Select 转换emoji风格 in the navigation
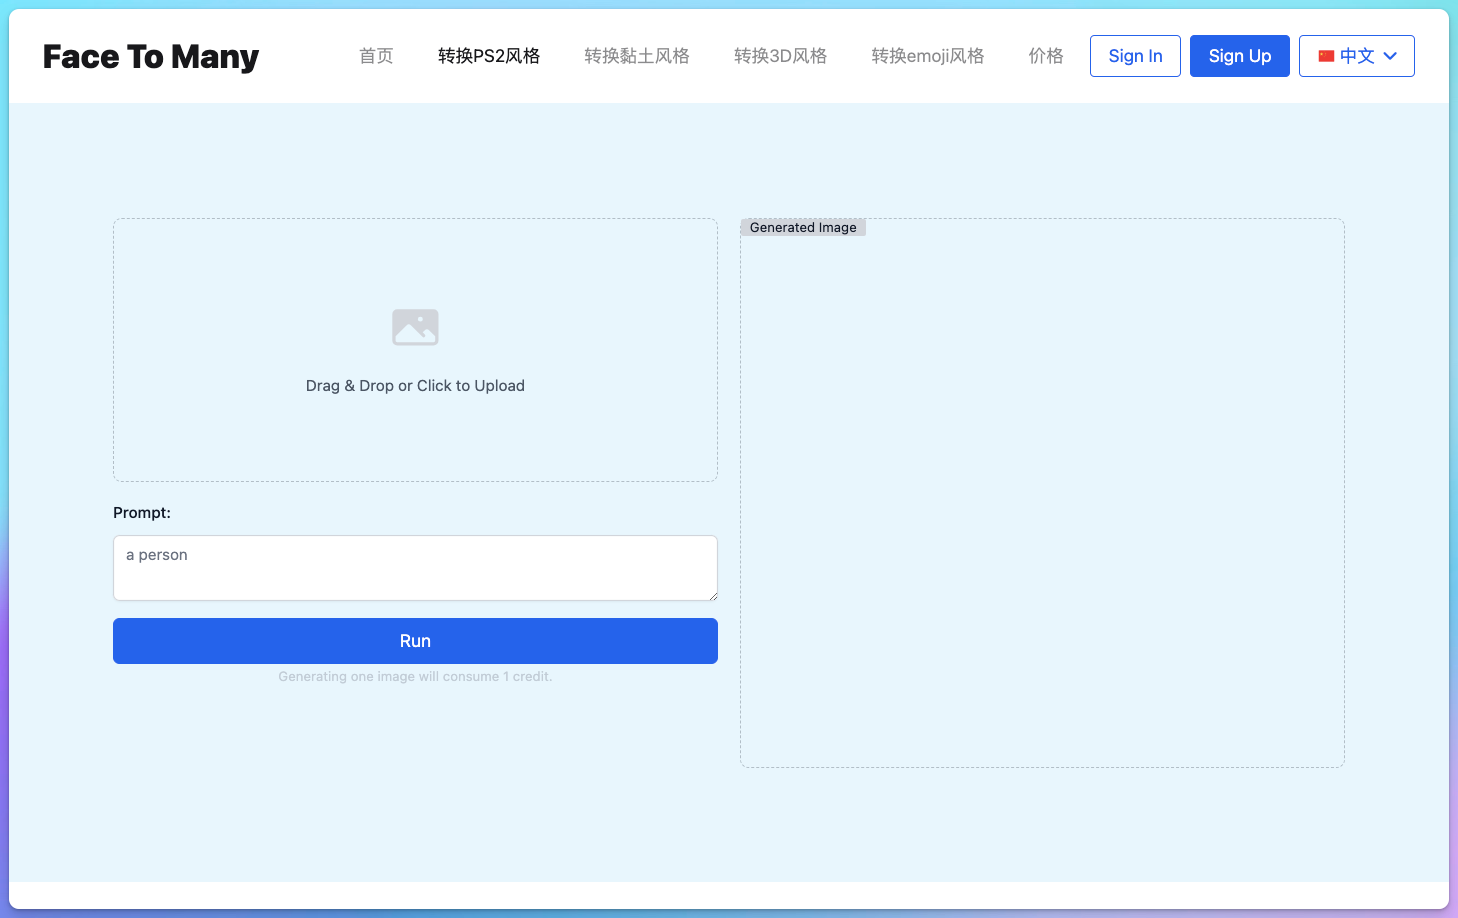Image resolution: width=1458 pixels, height=918 pixels. pyautogui.click(x=927, y=56)
